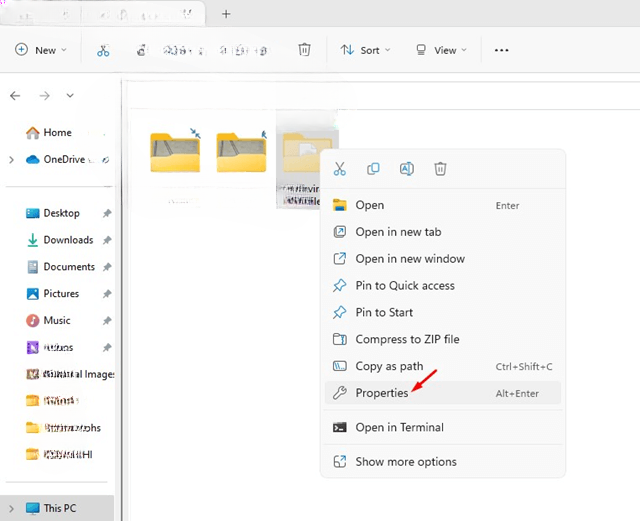Viewport: 640px width, 521px height.
Task: Open the See more ellipsis menu
Action: click(x=501, y=50)
